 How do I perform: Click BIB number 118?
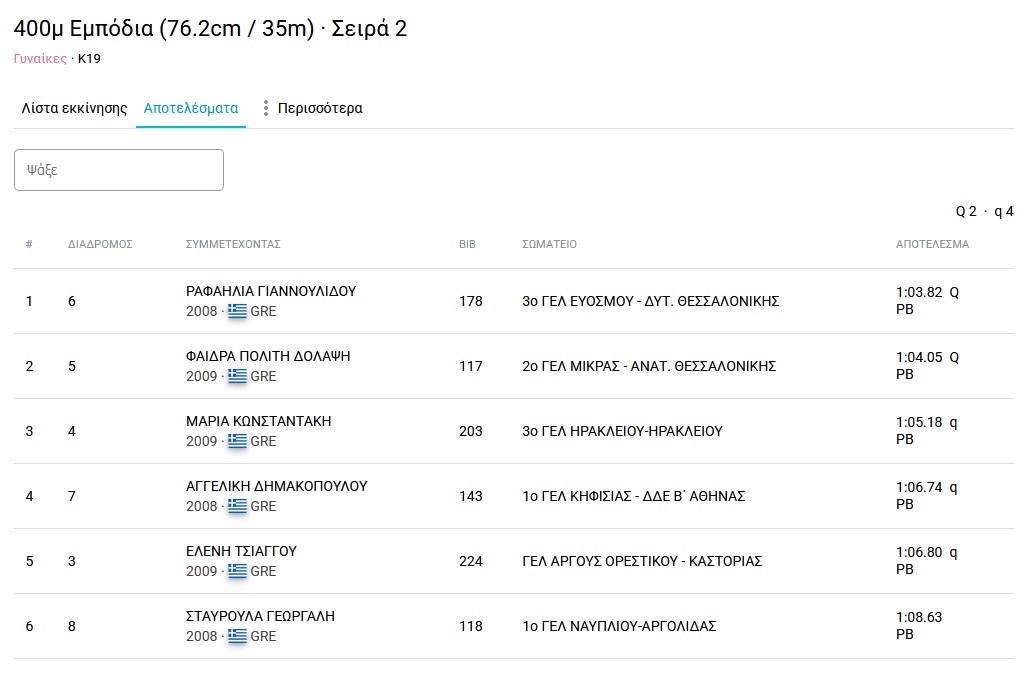(470, 626)
